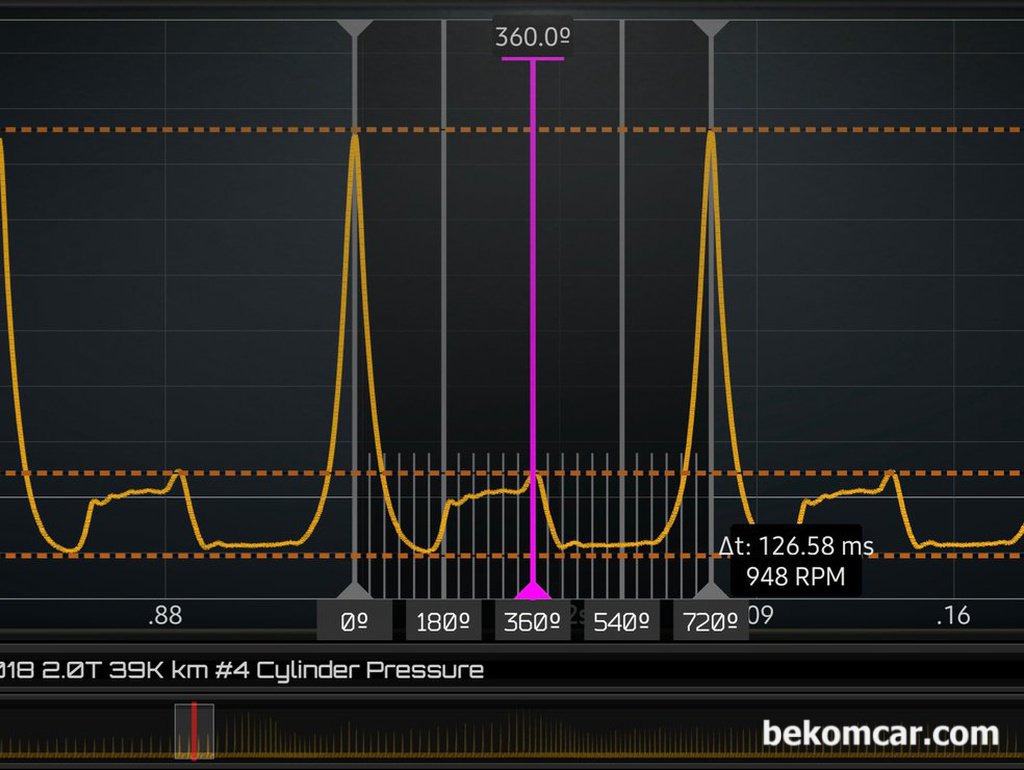The height and width of the screenshot is (770, 1024).
Task: Click the bottom 360º phase label
Action: [x=532, y=621]
